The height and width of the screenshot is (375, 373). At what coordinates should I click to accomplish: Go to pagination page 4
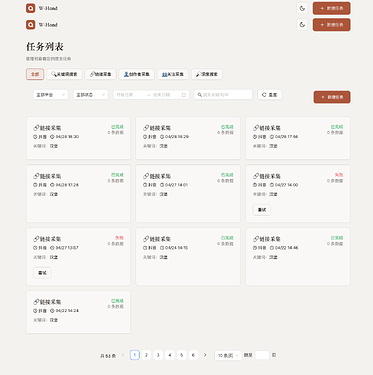coord(170,355)
